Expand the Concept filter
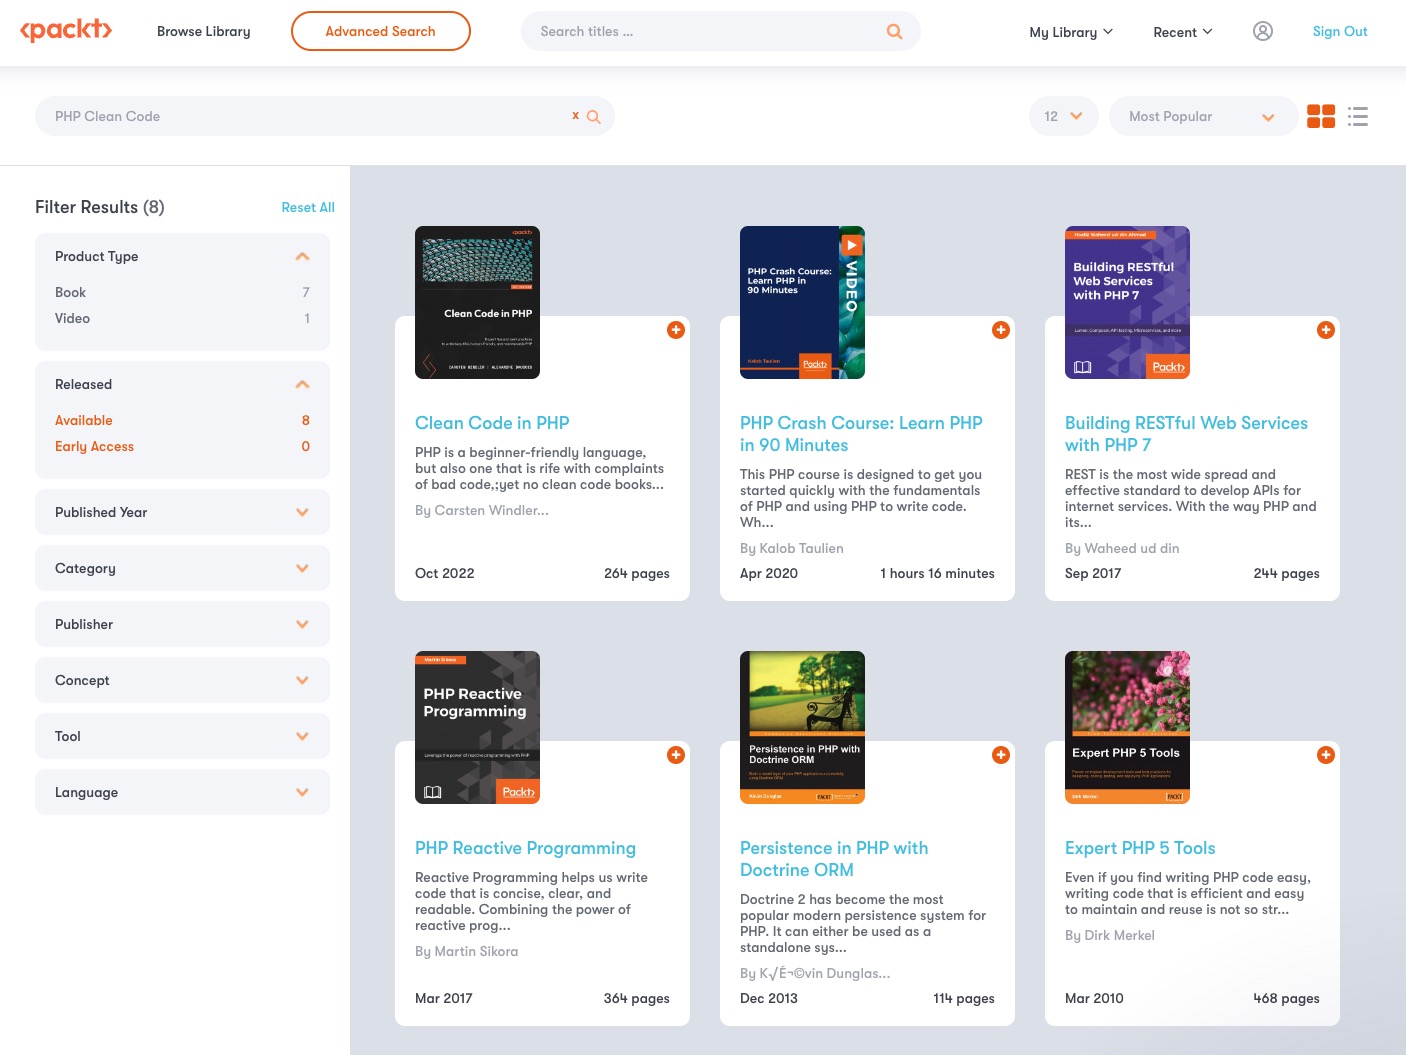The height and width of the screenshot is (1055, 1406). pyautogui.click(x=182, y=680)
